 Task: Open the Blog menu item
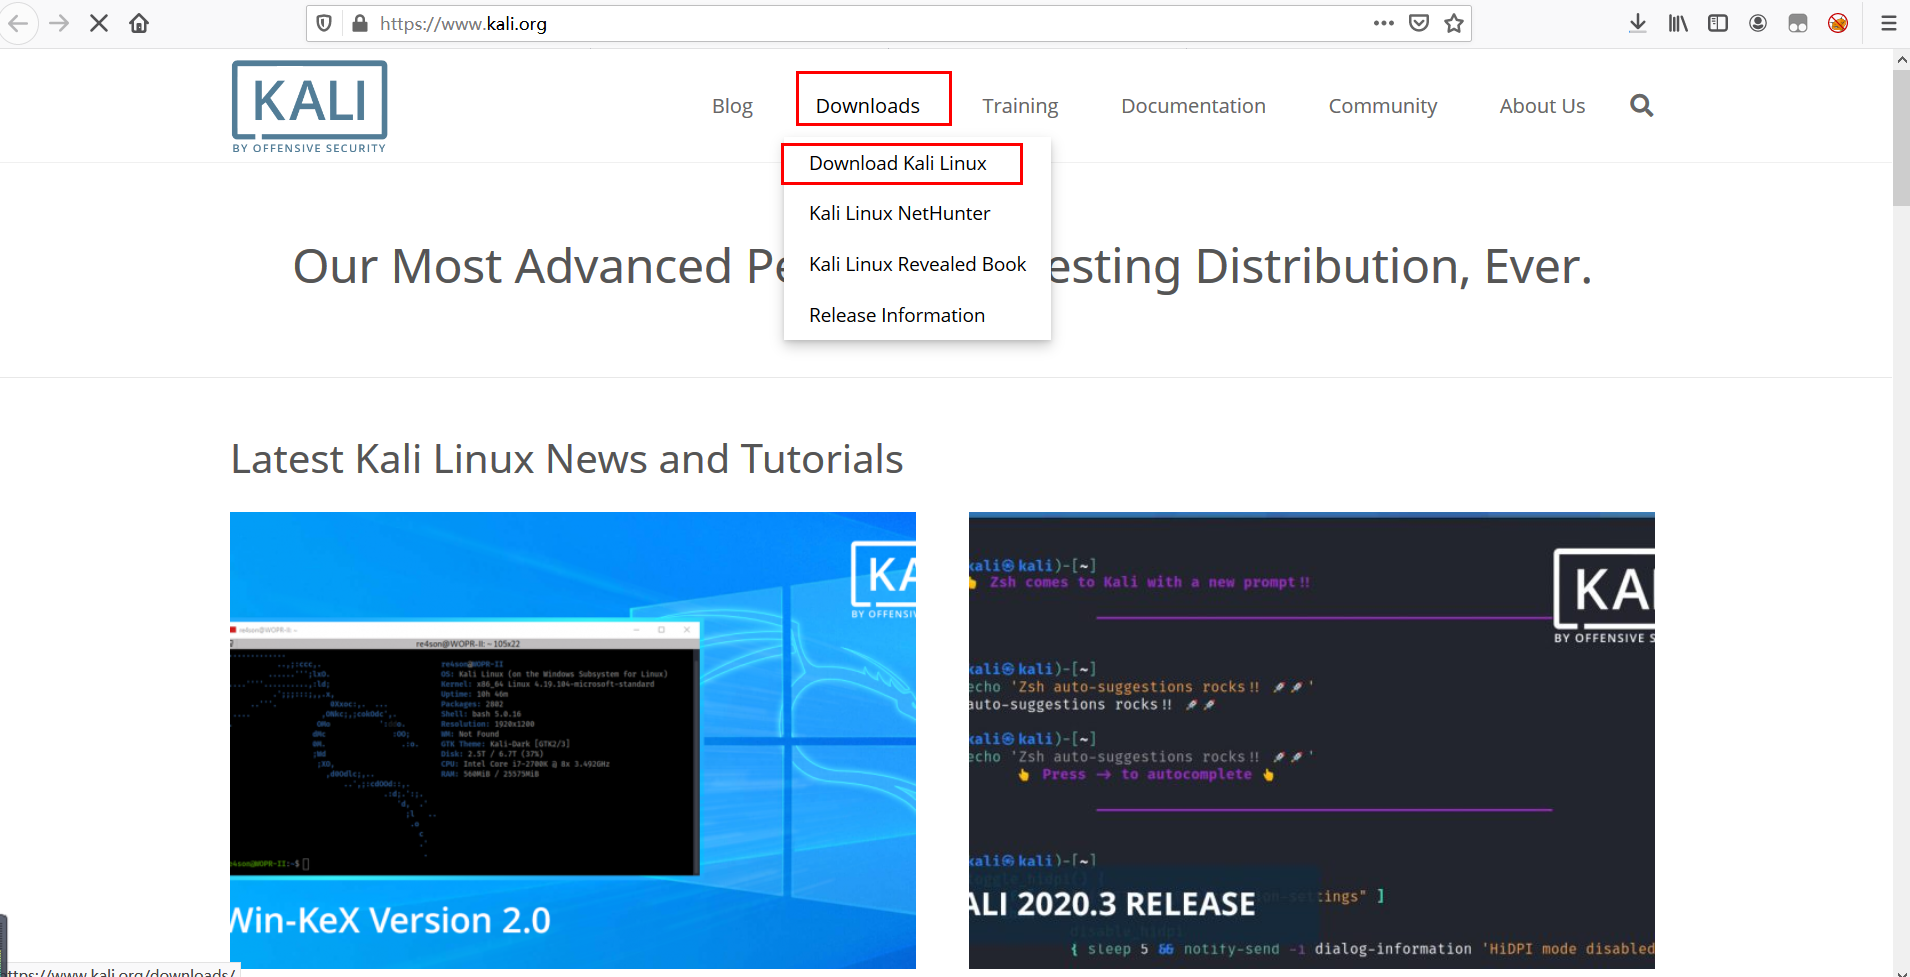click(732, 106)
